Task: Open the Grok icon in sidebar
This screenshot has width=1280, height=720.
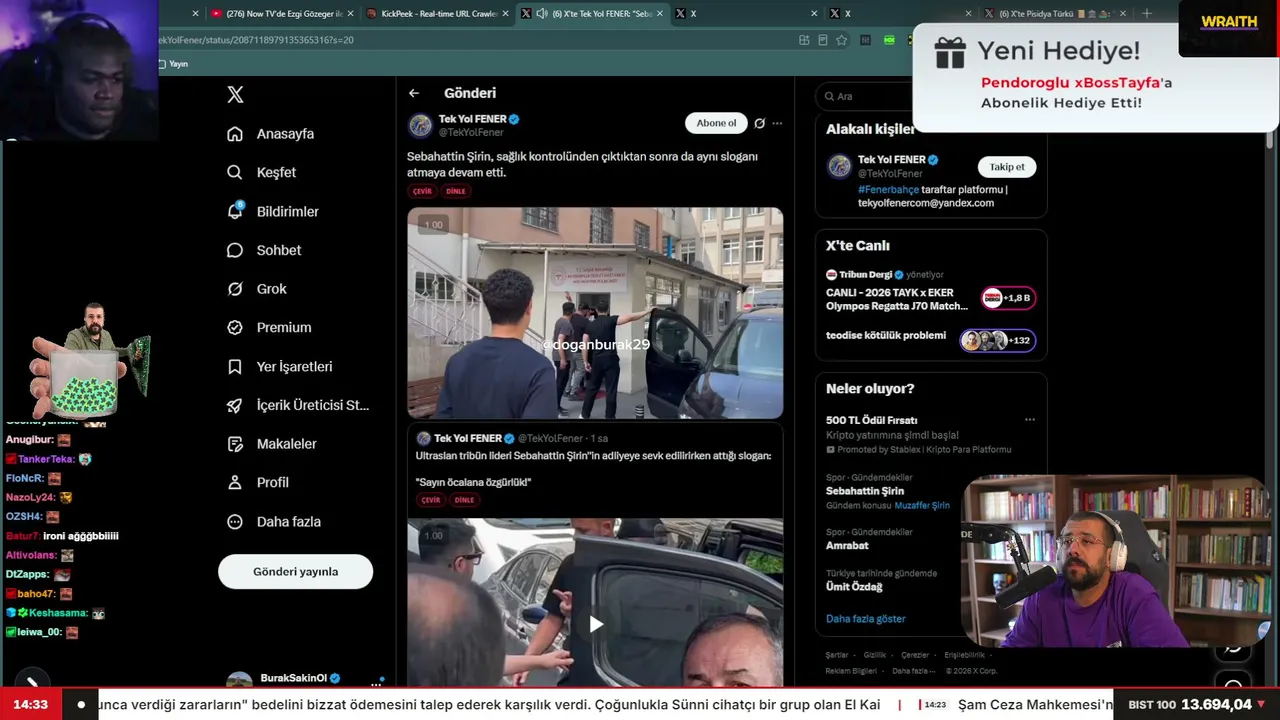Action: click(235, 289)
